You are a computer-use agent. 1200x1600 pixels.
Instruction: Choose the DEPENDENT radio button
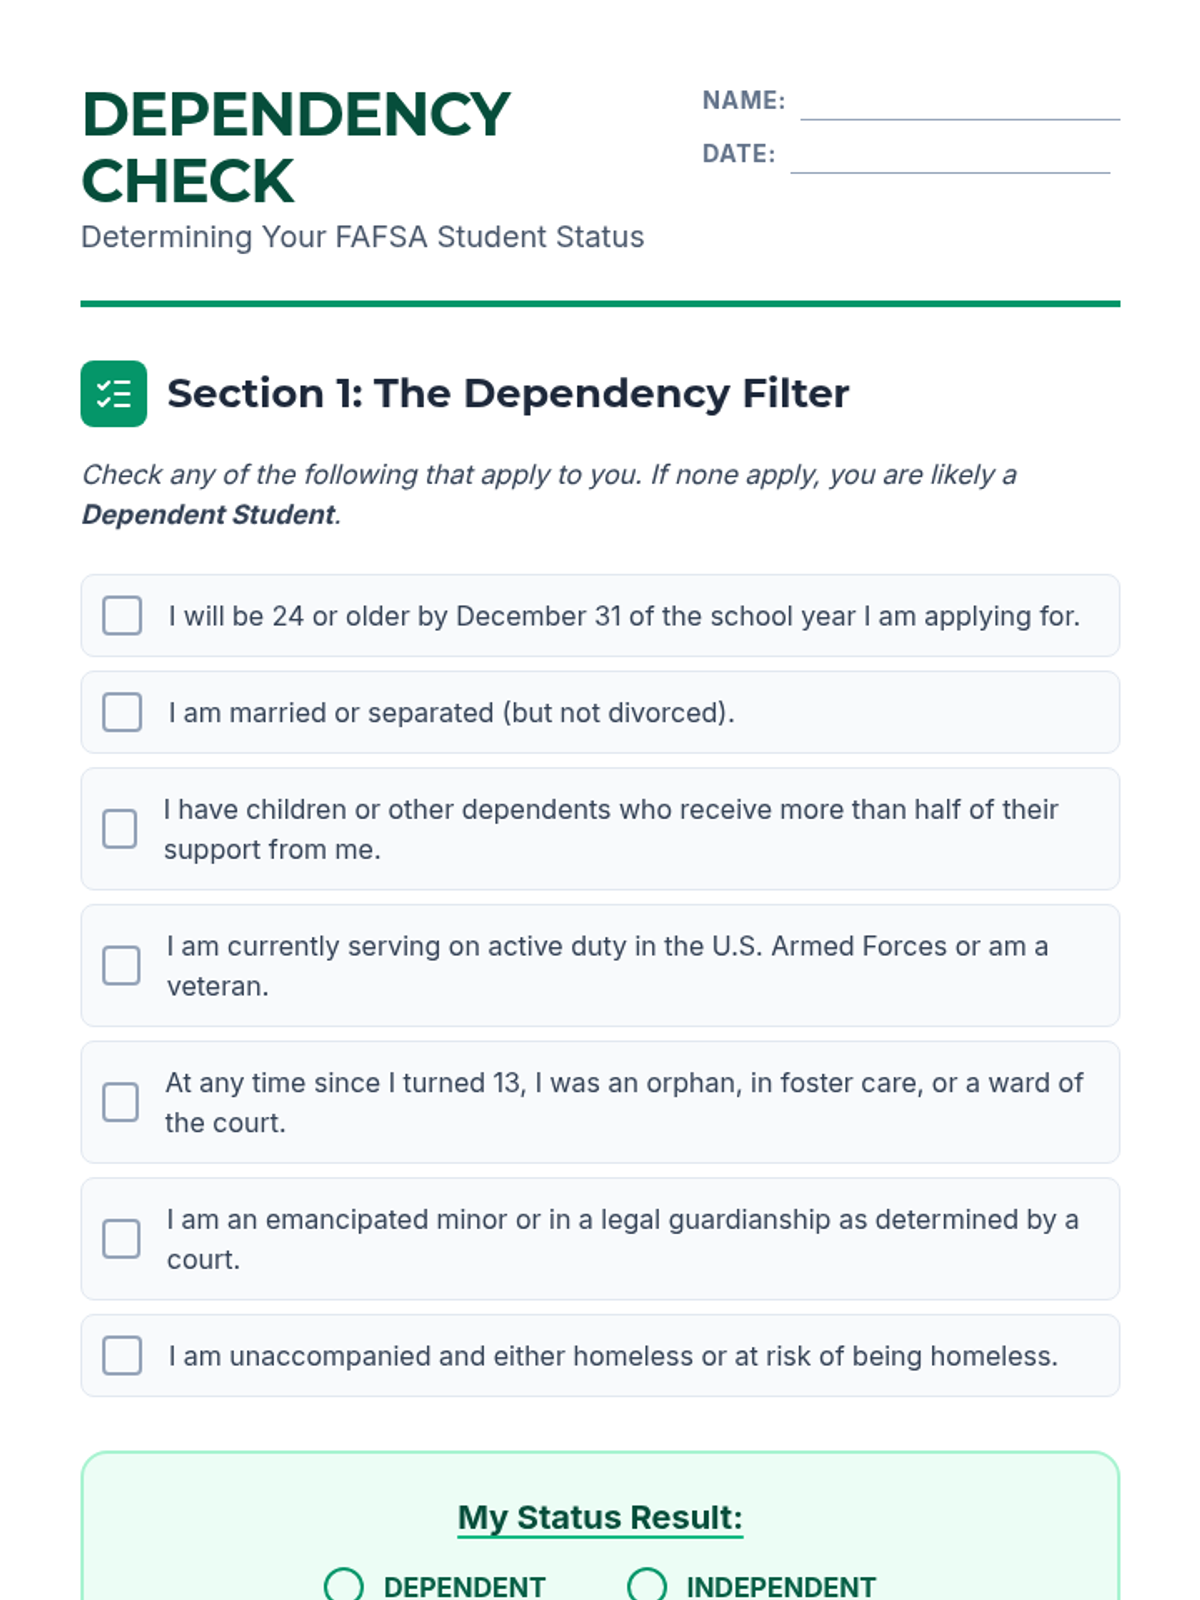tap(344, 1586)
